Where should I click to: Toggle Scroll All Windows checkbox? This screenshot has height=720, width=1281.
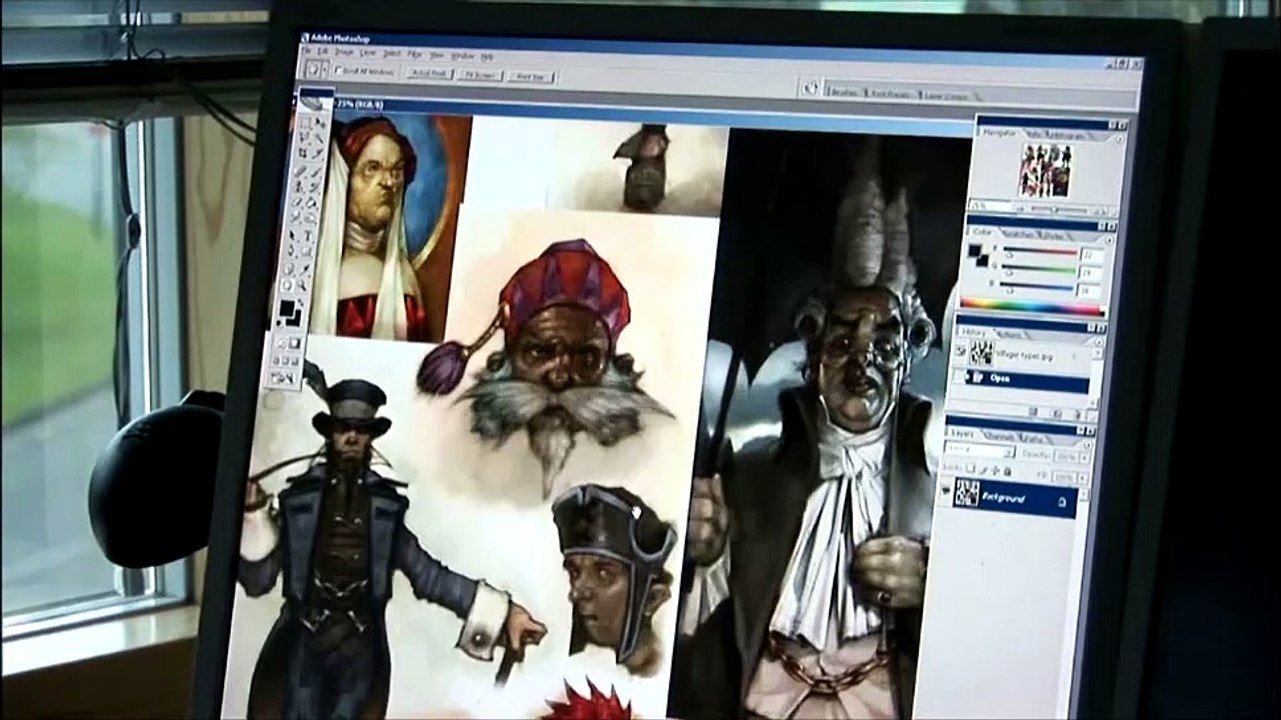point(338,70)
